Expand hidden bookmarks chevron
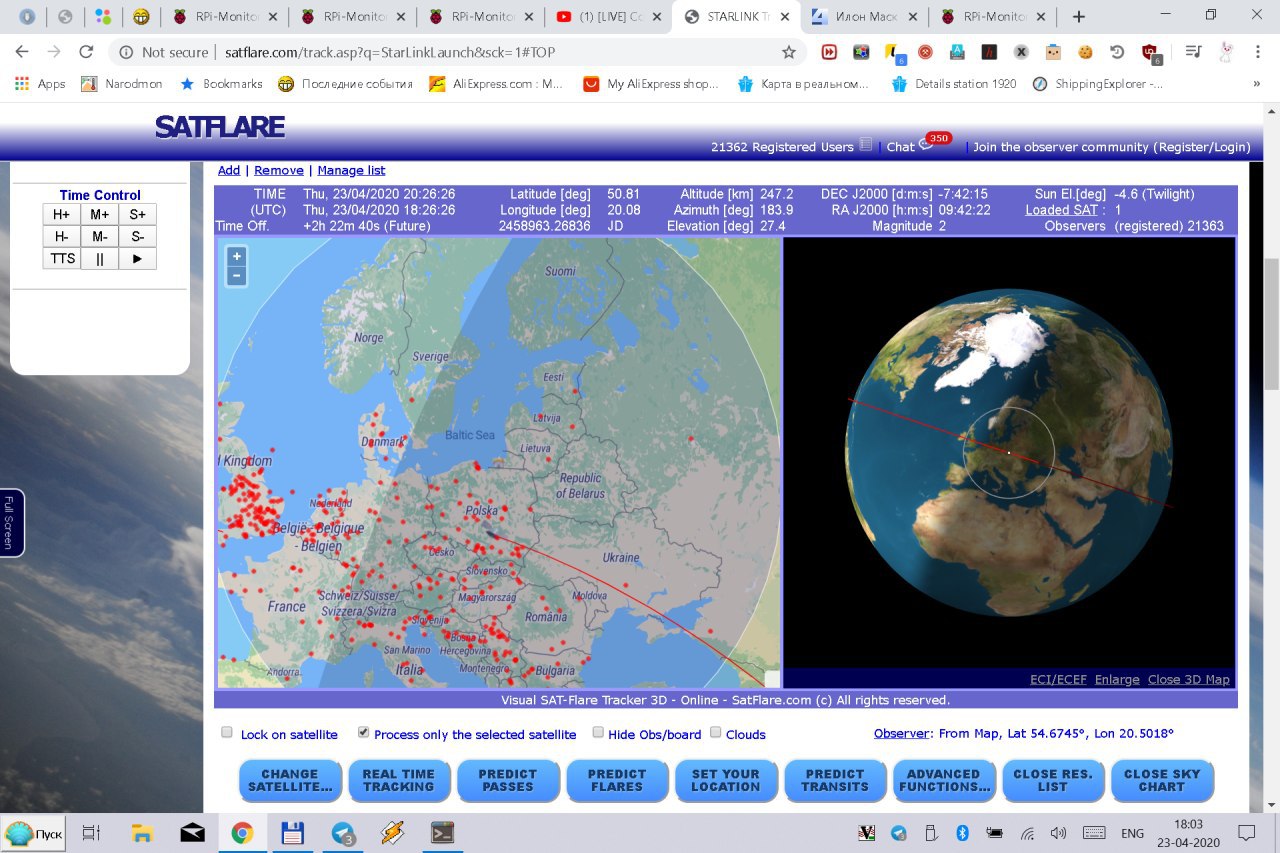This screenshot has width=1280, height=853. (1256, 84)
